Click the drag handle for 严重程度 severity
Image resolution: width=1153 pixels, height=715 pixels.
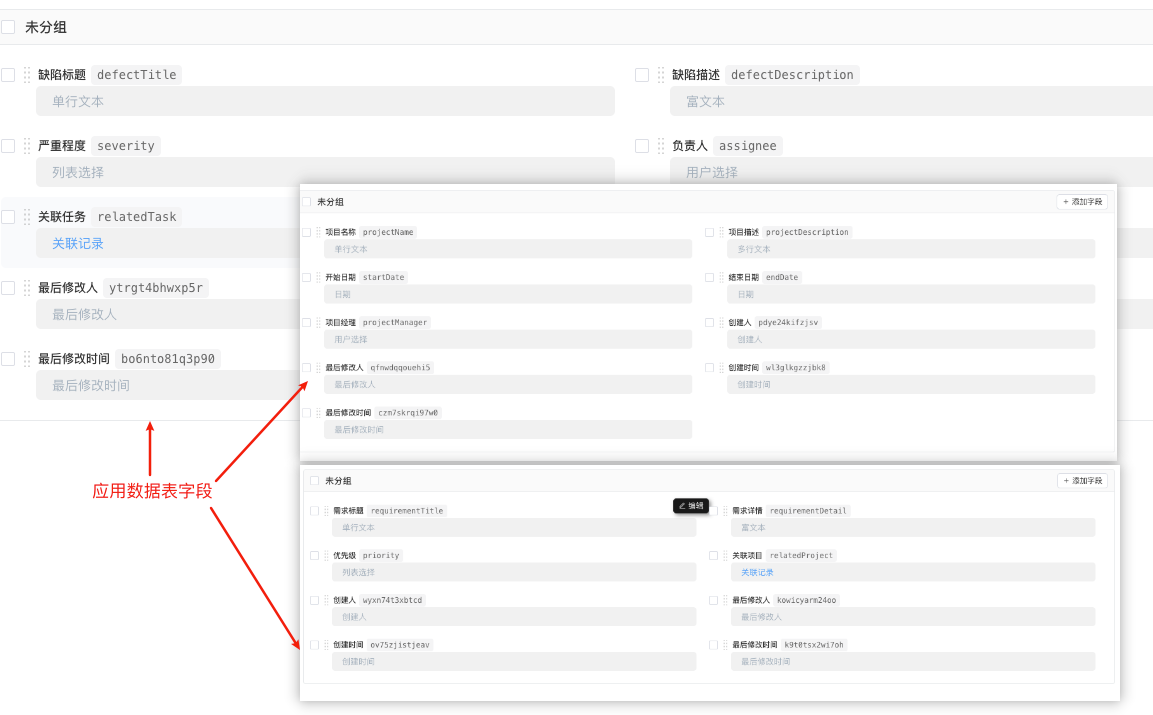click(27, 146)
